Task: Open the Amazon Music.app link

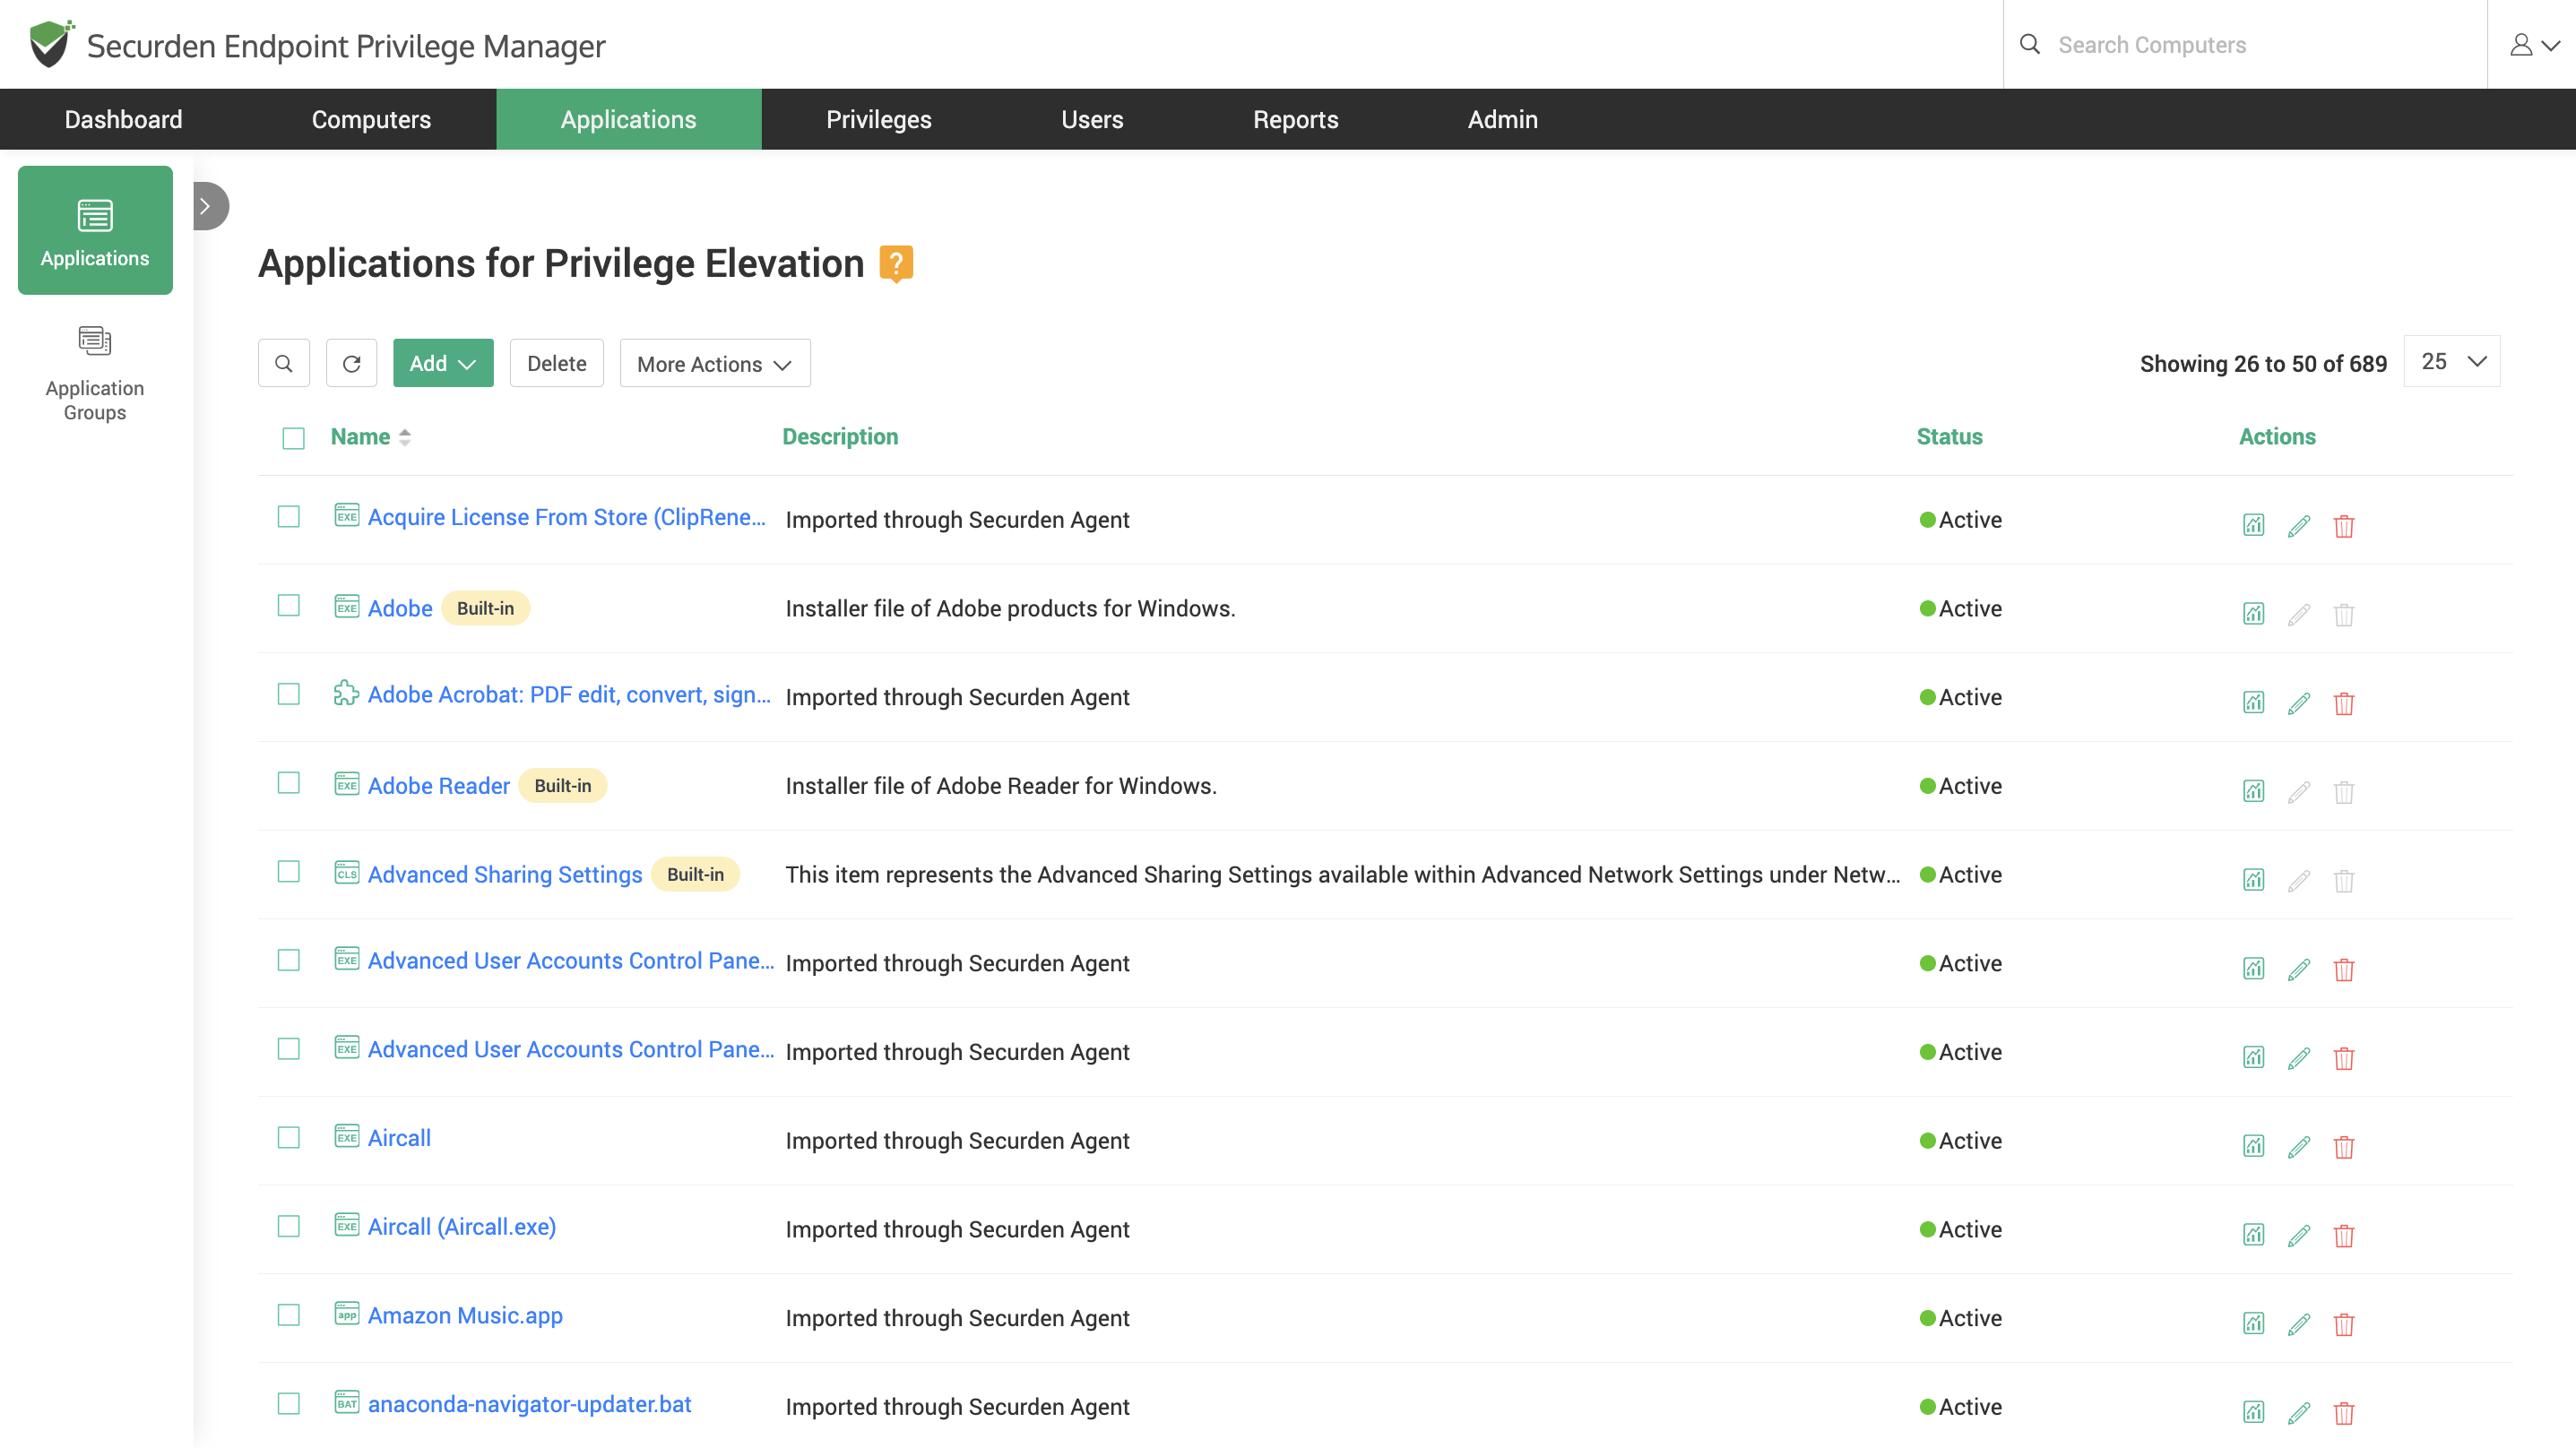Action: click(x=465, y=1316)
